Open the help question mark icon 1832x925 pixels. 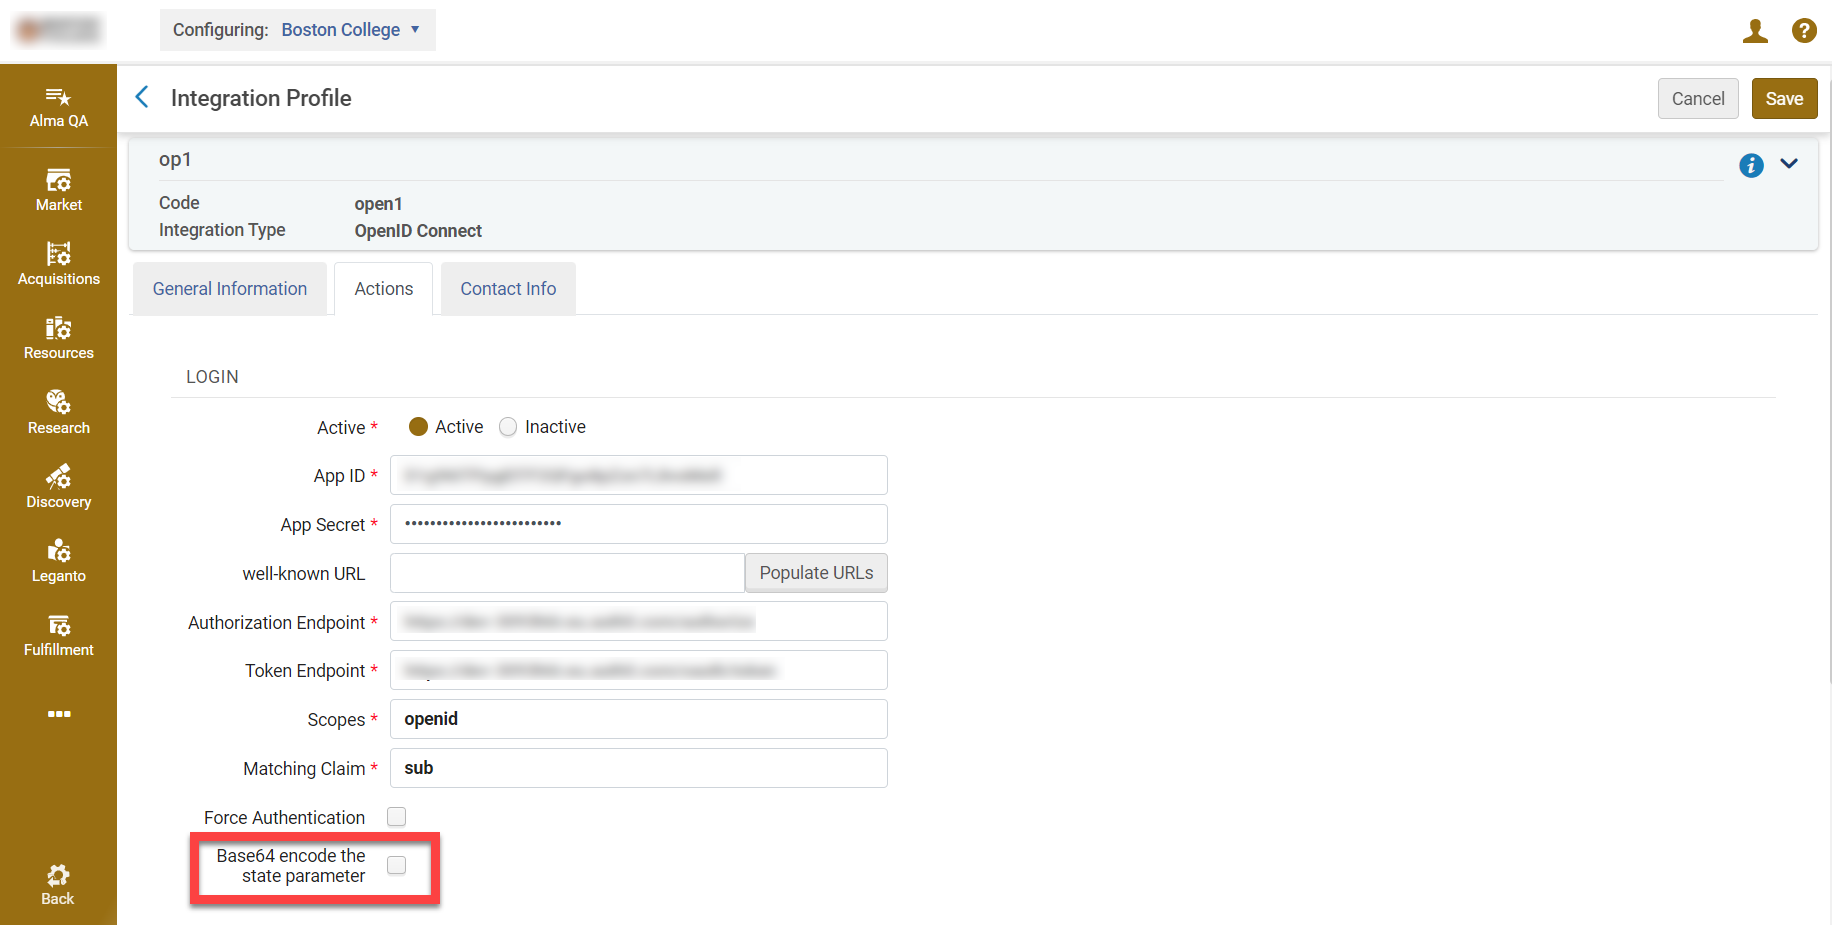coord(1804,31)
